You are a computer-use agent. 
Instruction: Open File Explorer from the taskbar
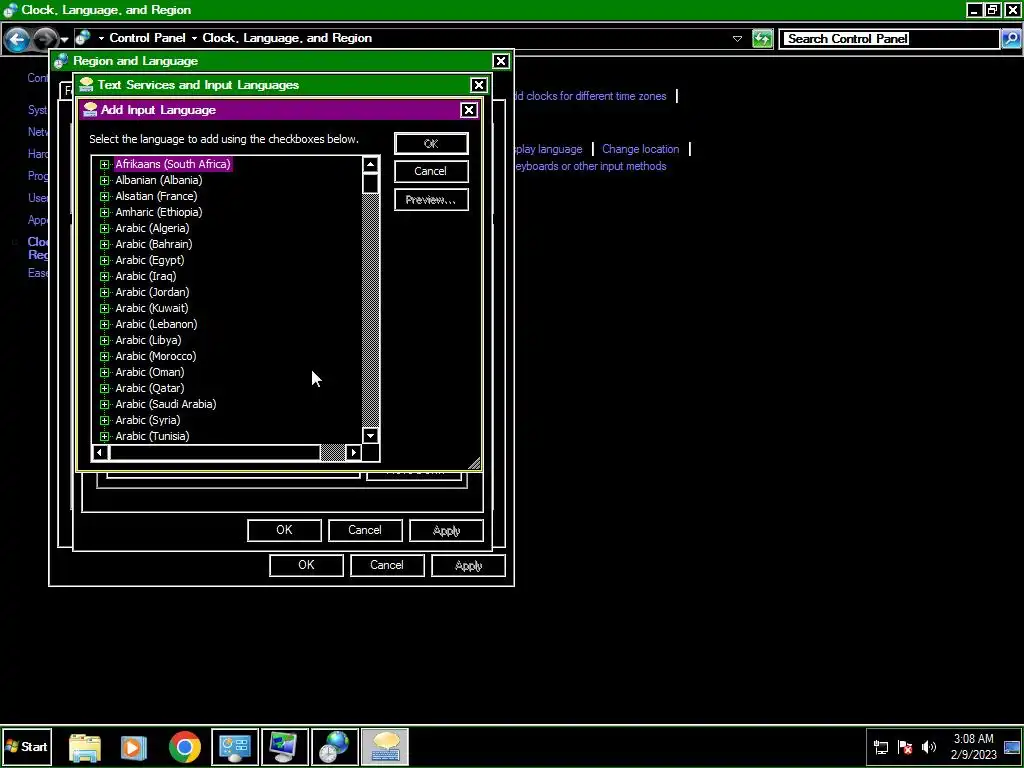click(85, 747)
